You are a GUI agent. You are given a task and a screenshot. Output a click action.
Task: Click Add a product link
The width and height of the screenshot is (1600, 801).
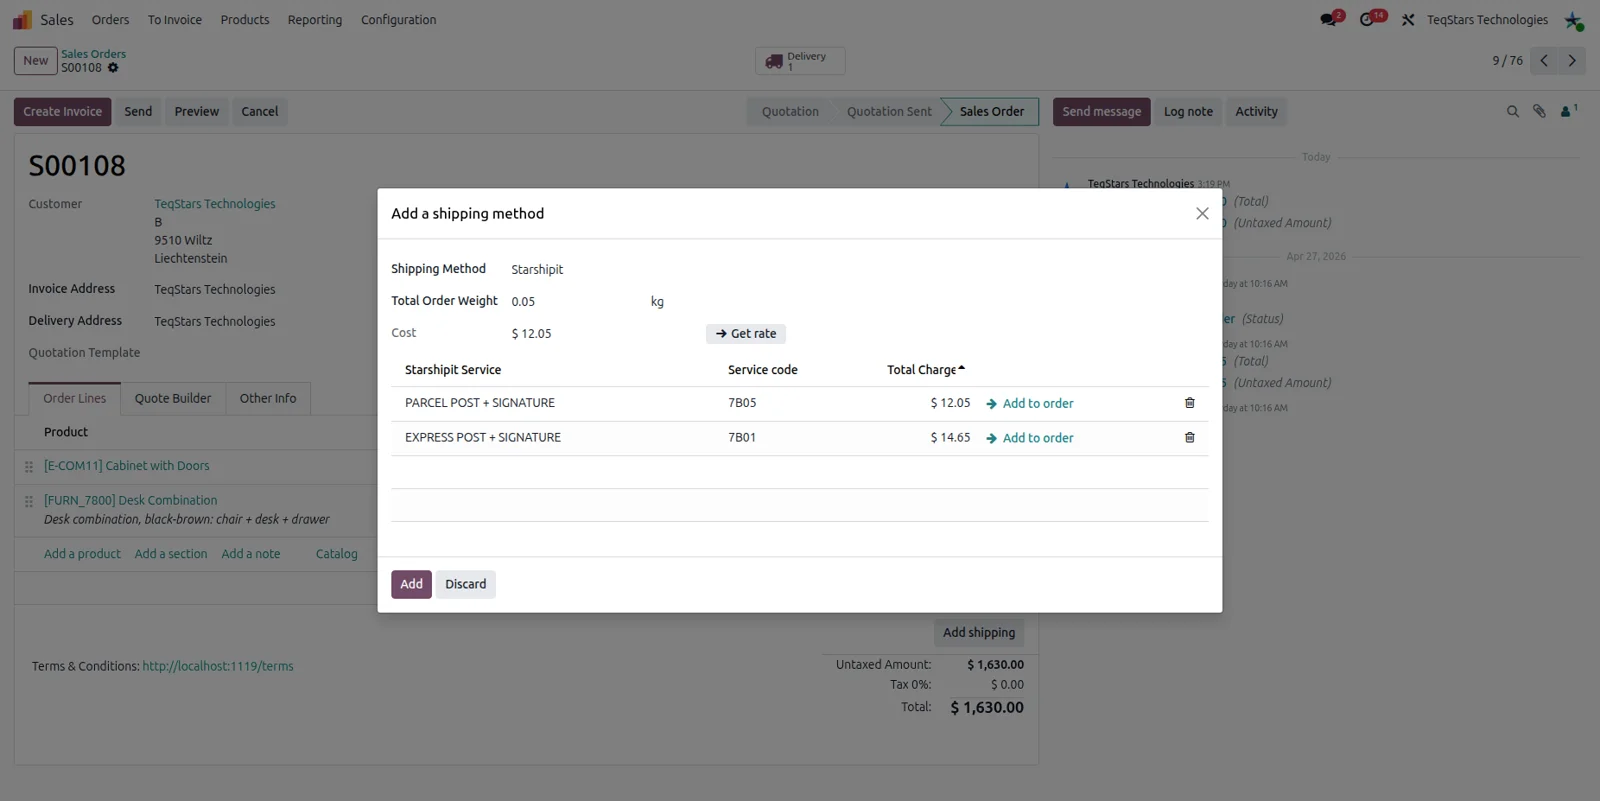click(82, 554)
